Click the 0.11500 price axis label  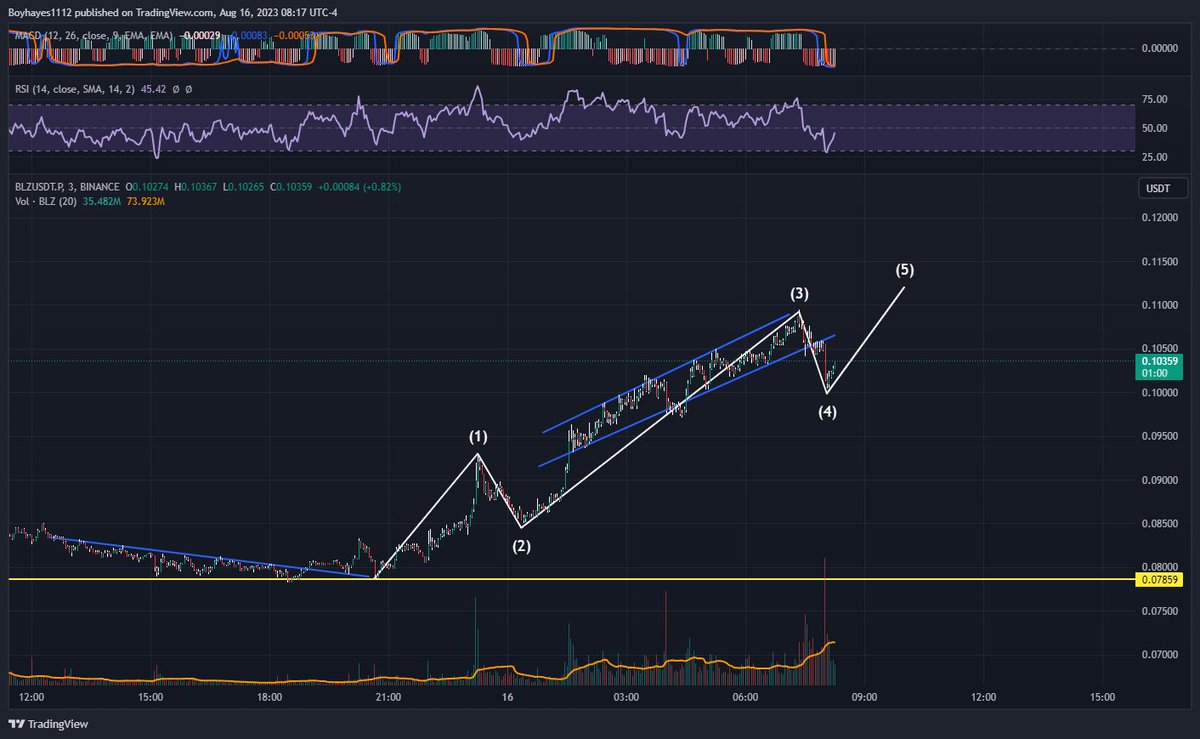1158,262
